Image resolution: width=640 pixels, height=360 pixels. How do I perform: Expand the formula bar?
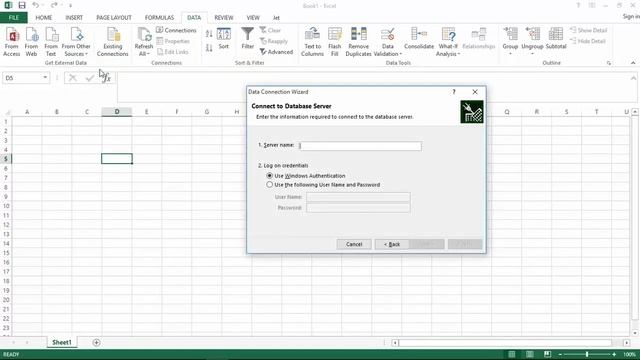(633, 78)
